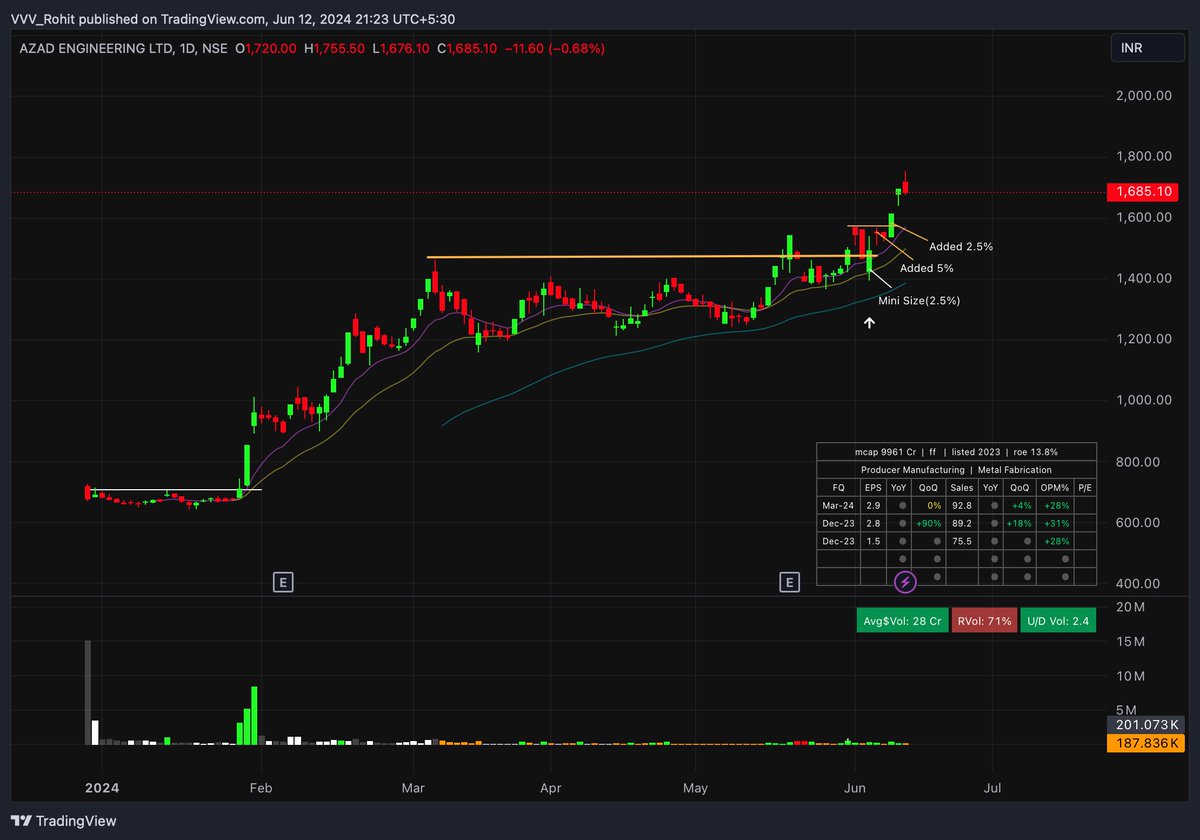This screenshot has height=840, width=1200.
Task: Select the red 1,685.10 current price label
Action: click(x=1143, y=191)
